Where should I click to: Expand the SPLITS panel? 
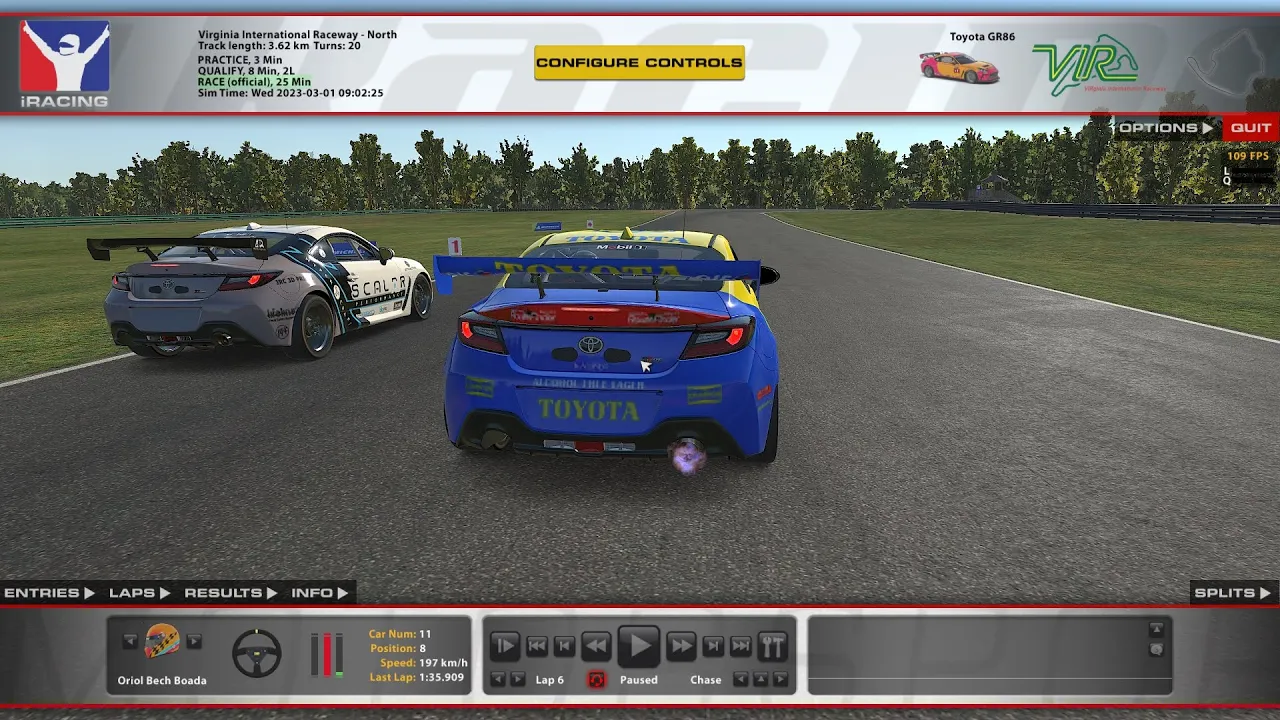1234,593
